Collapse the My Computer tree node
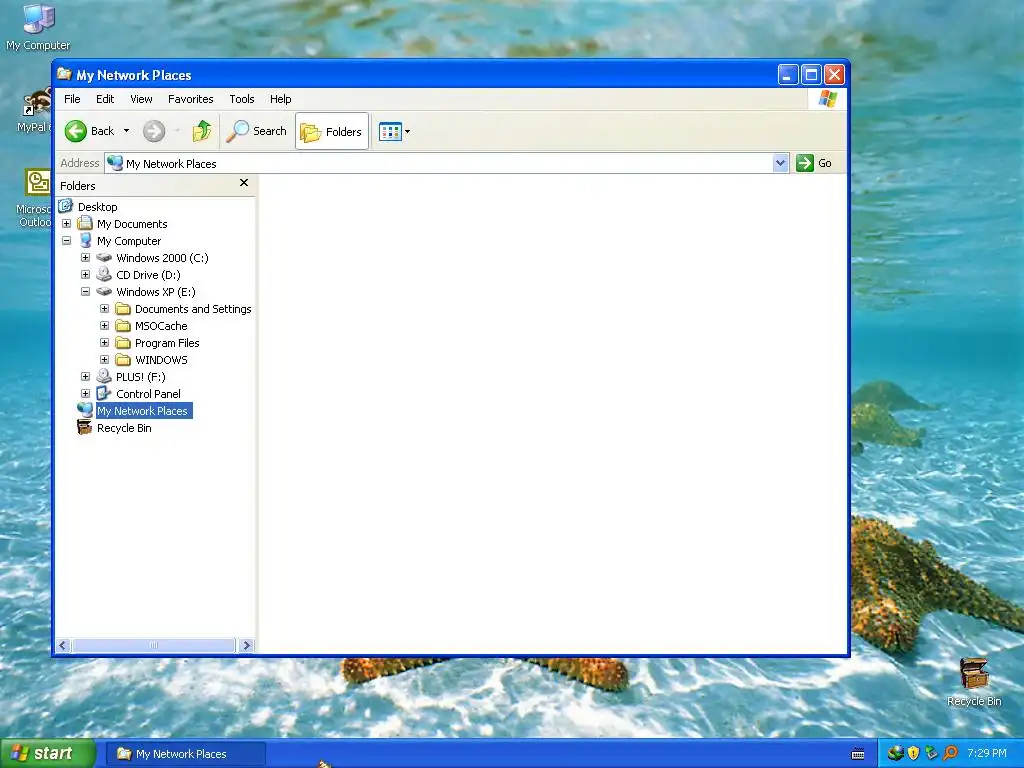The image size is (1024, 768). (67, 241)
